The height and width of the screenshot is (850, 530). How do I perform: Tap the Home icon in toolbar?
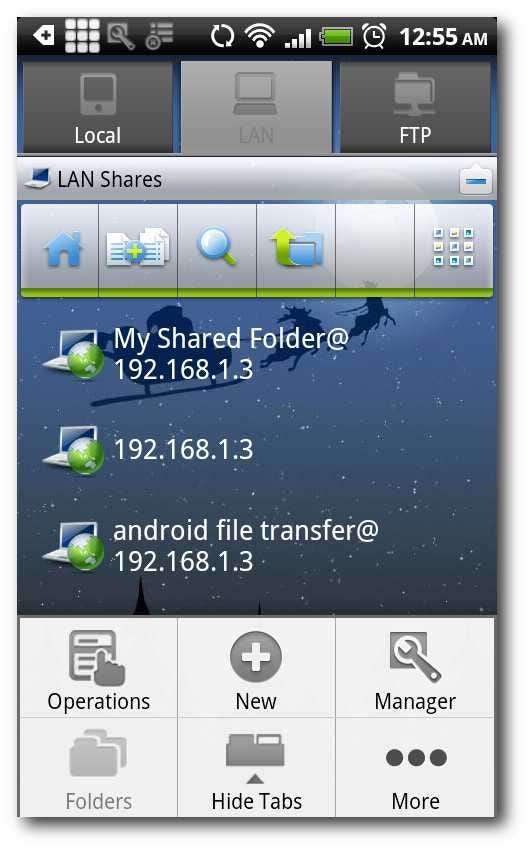[x=63, y=249]
